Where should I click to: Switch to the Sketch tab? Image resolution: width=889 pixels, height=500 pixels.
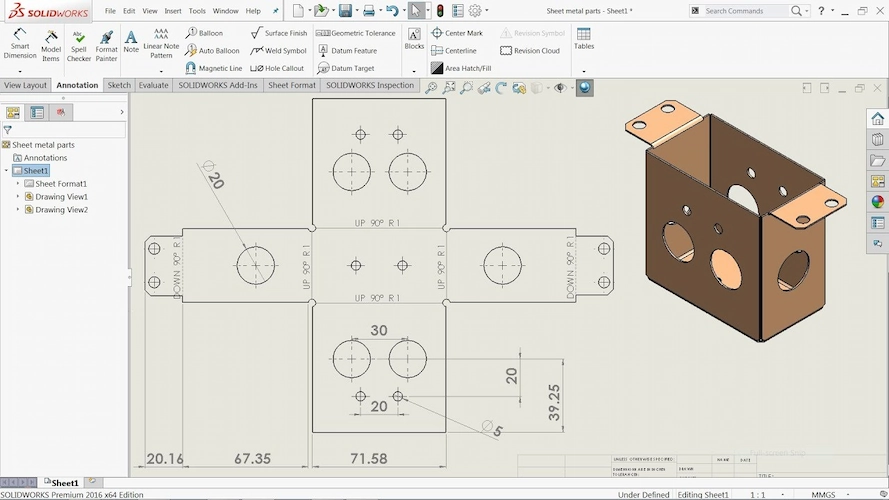point(119,85)
